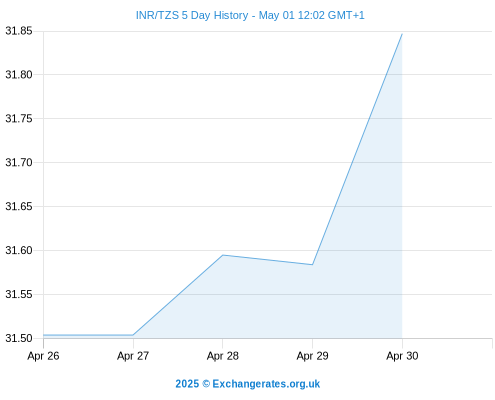Click the Exchangerates.org.uk copyright link

(x=248, y=384)
